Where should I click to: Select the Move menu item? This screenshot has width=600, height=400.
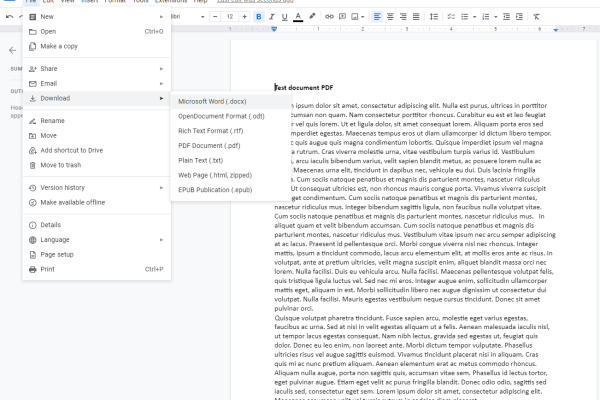click(96, 136)
